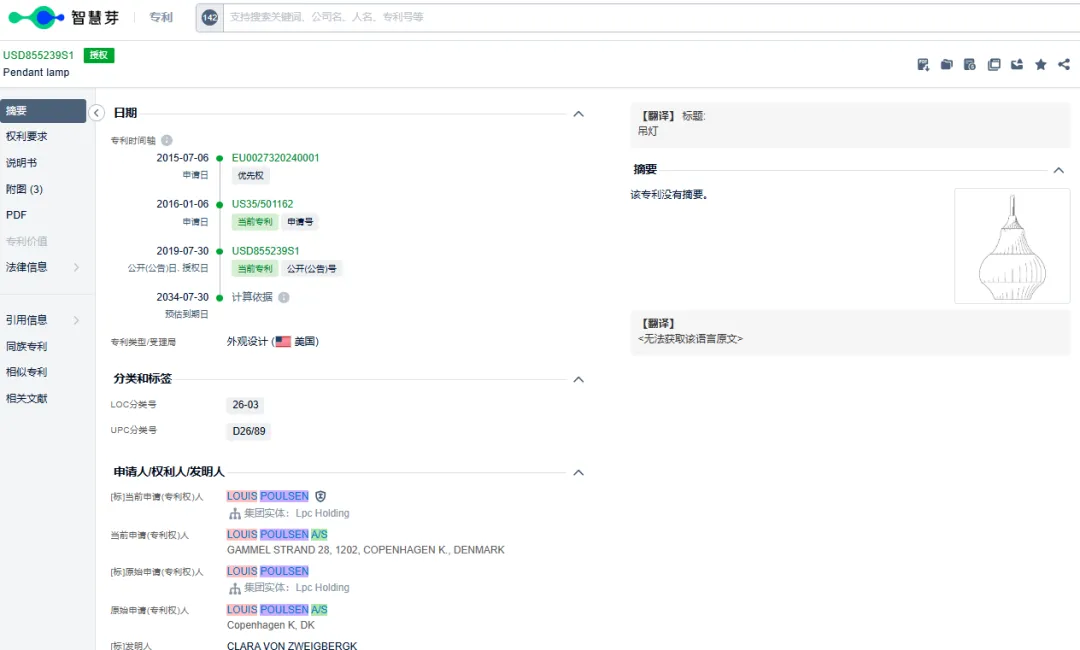Open the pendant lamp drawing thumbnail
The height and width of the screenshot is (650, 1080).
pos(1012,246)
